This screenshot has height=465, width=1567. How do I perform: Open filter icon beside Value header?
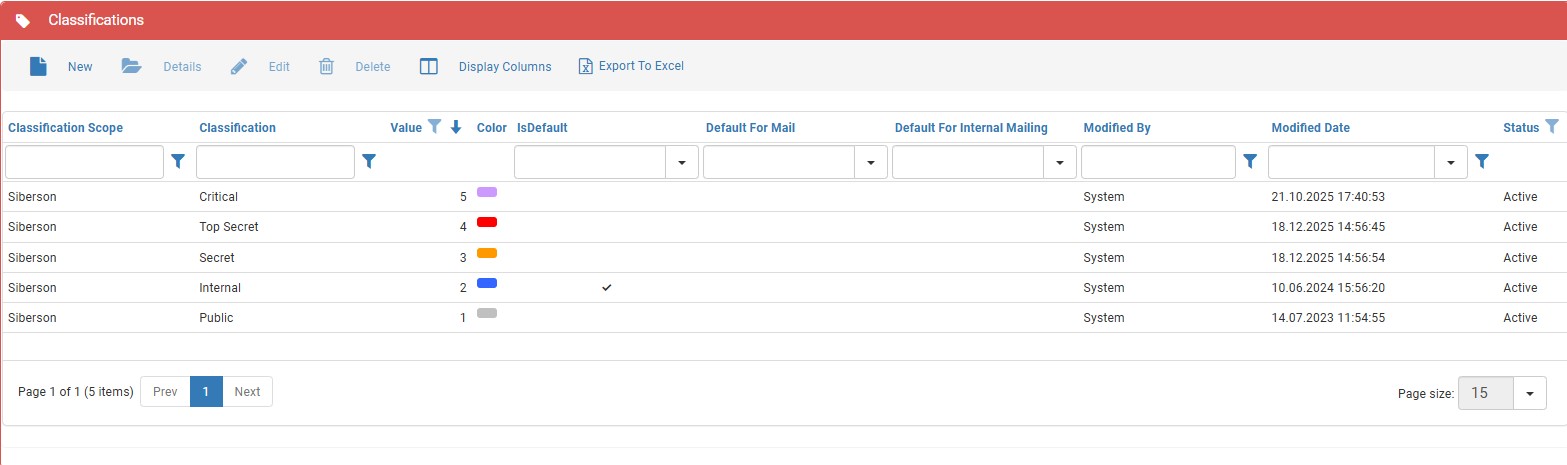434,126
